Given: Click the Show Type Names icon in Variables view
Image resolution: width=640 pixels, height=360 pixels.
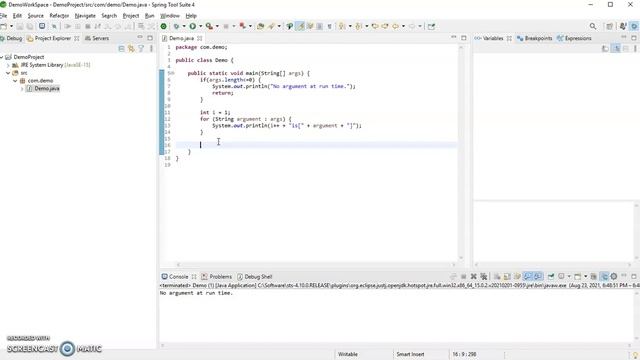Looking at the screenshot, I should [x=605, y=49].
